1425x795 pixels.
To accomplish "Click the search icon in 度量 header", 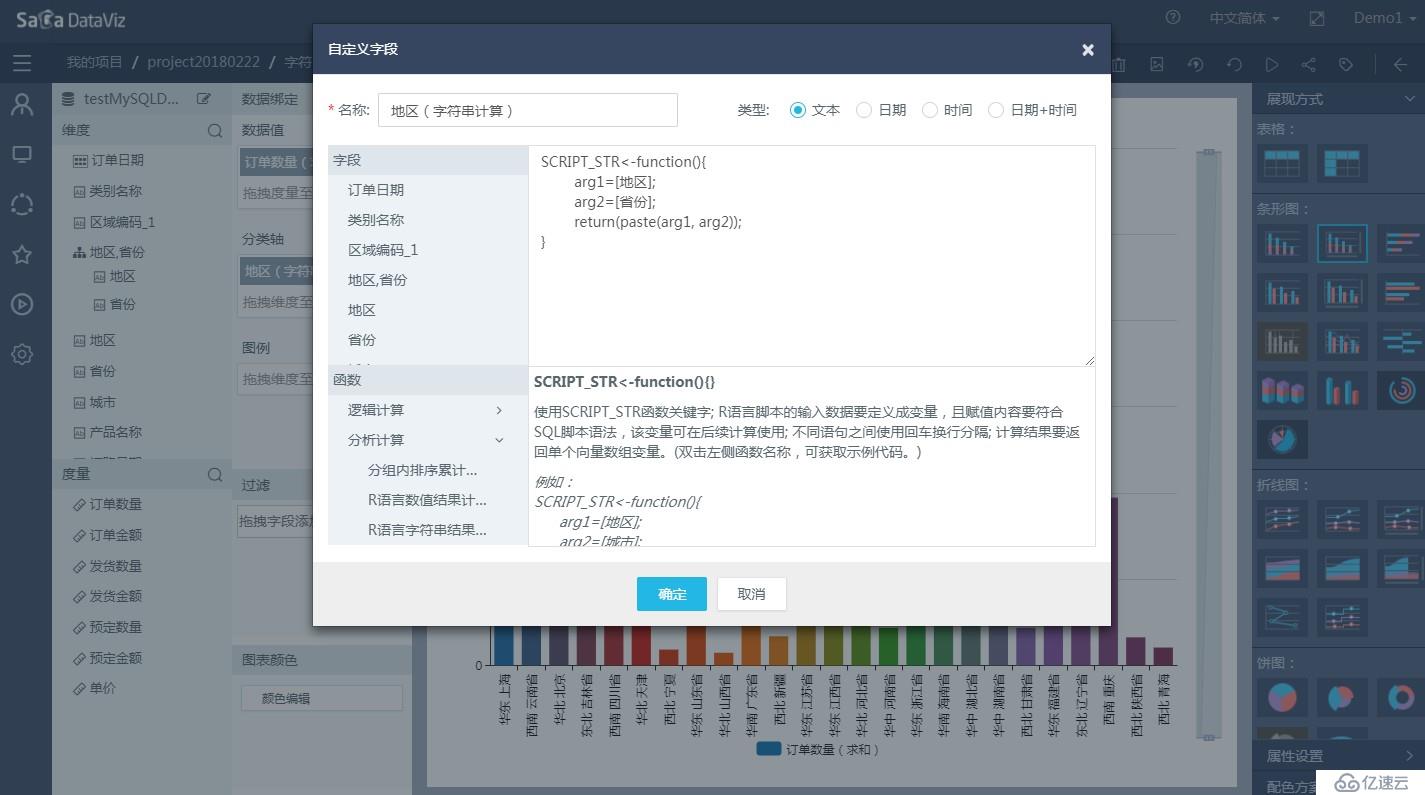I will point(215,474).
